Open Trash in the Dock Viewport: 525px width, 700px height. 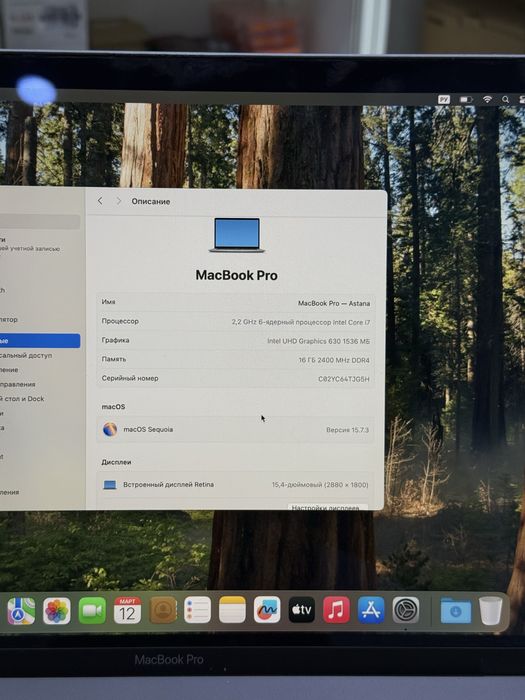pyautogui.click(x=491, y=611)
